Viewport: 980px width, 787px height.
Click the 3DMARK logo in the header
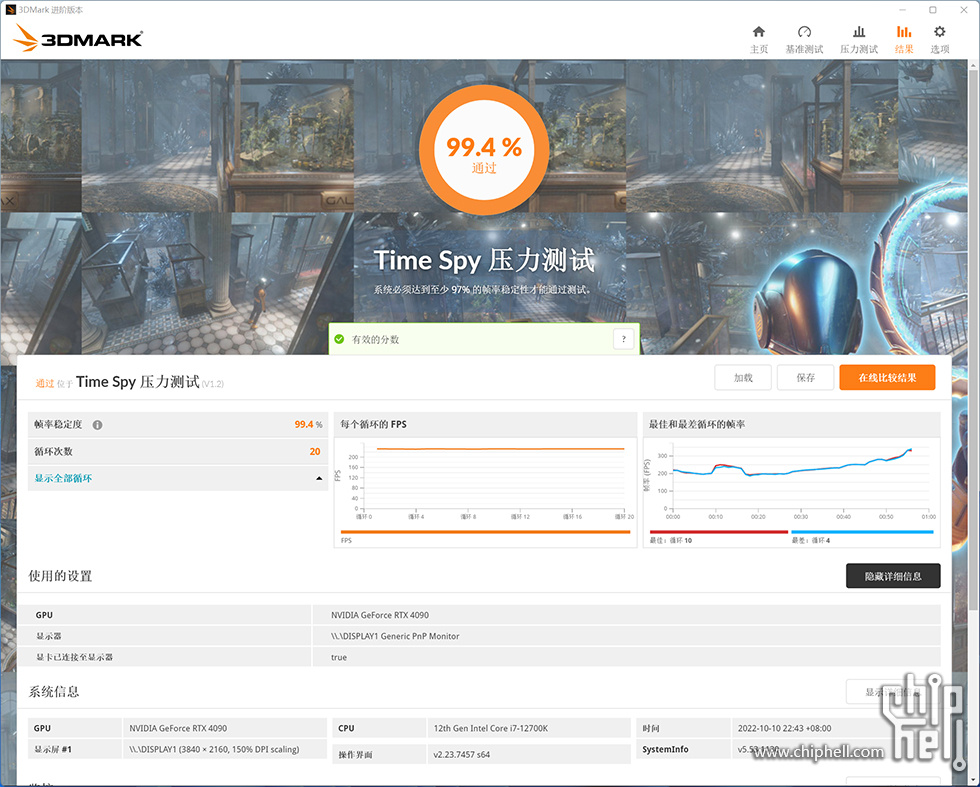[x=80, y=39]
